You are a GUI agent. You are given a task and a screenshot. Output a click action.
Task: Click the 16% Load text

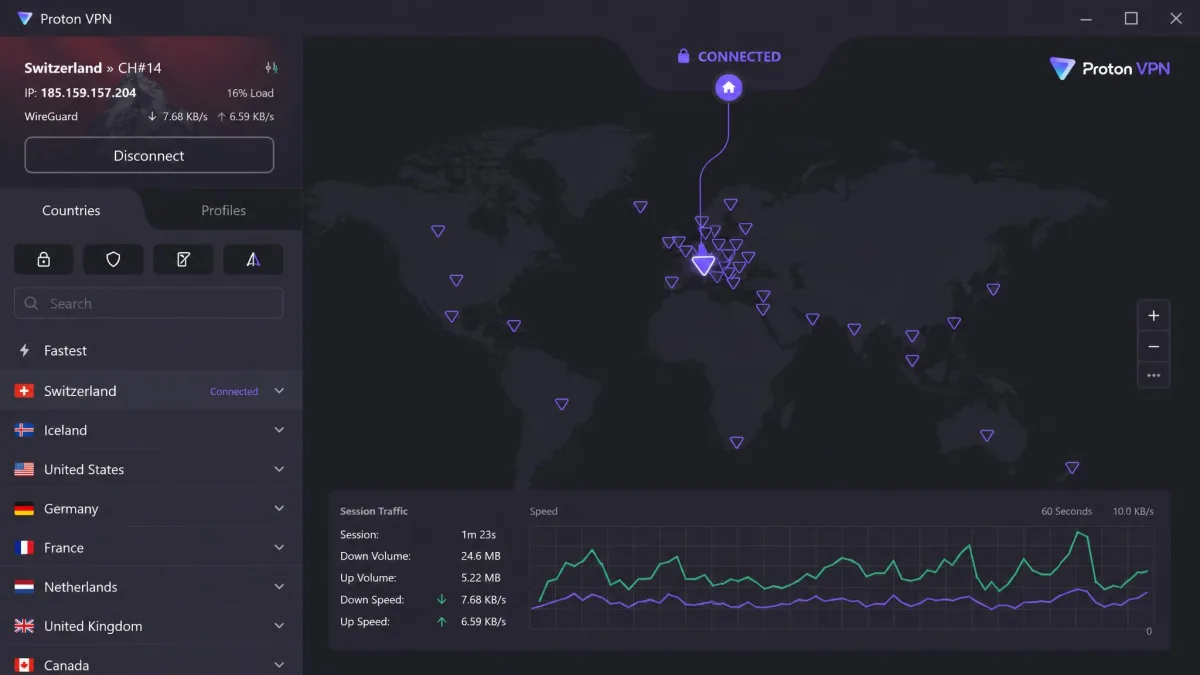click(250, 93)
